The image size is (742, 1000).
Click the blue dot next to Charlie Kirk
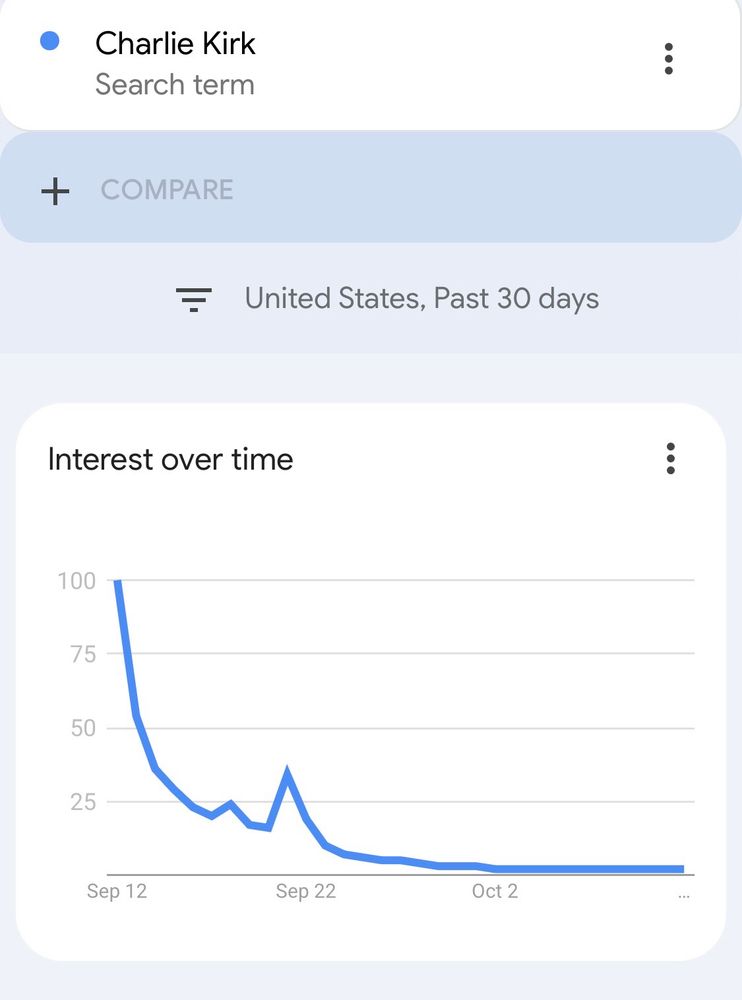click(x=48, y=41)
